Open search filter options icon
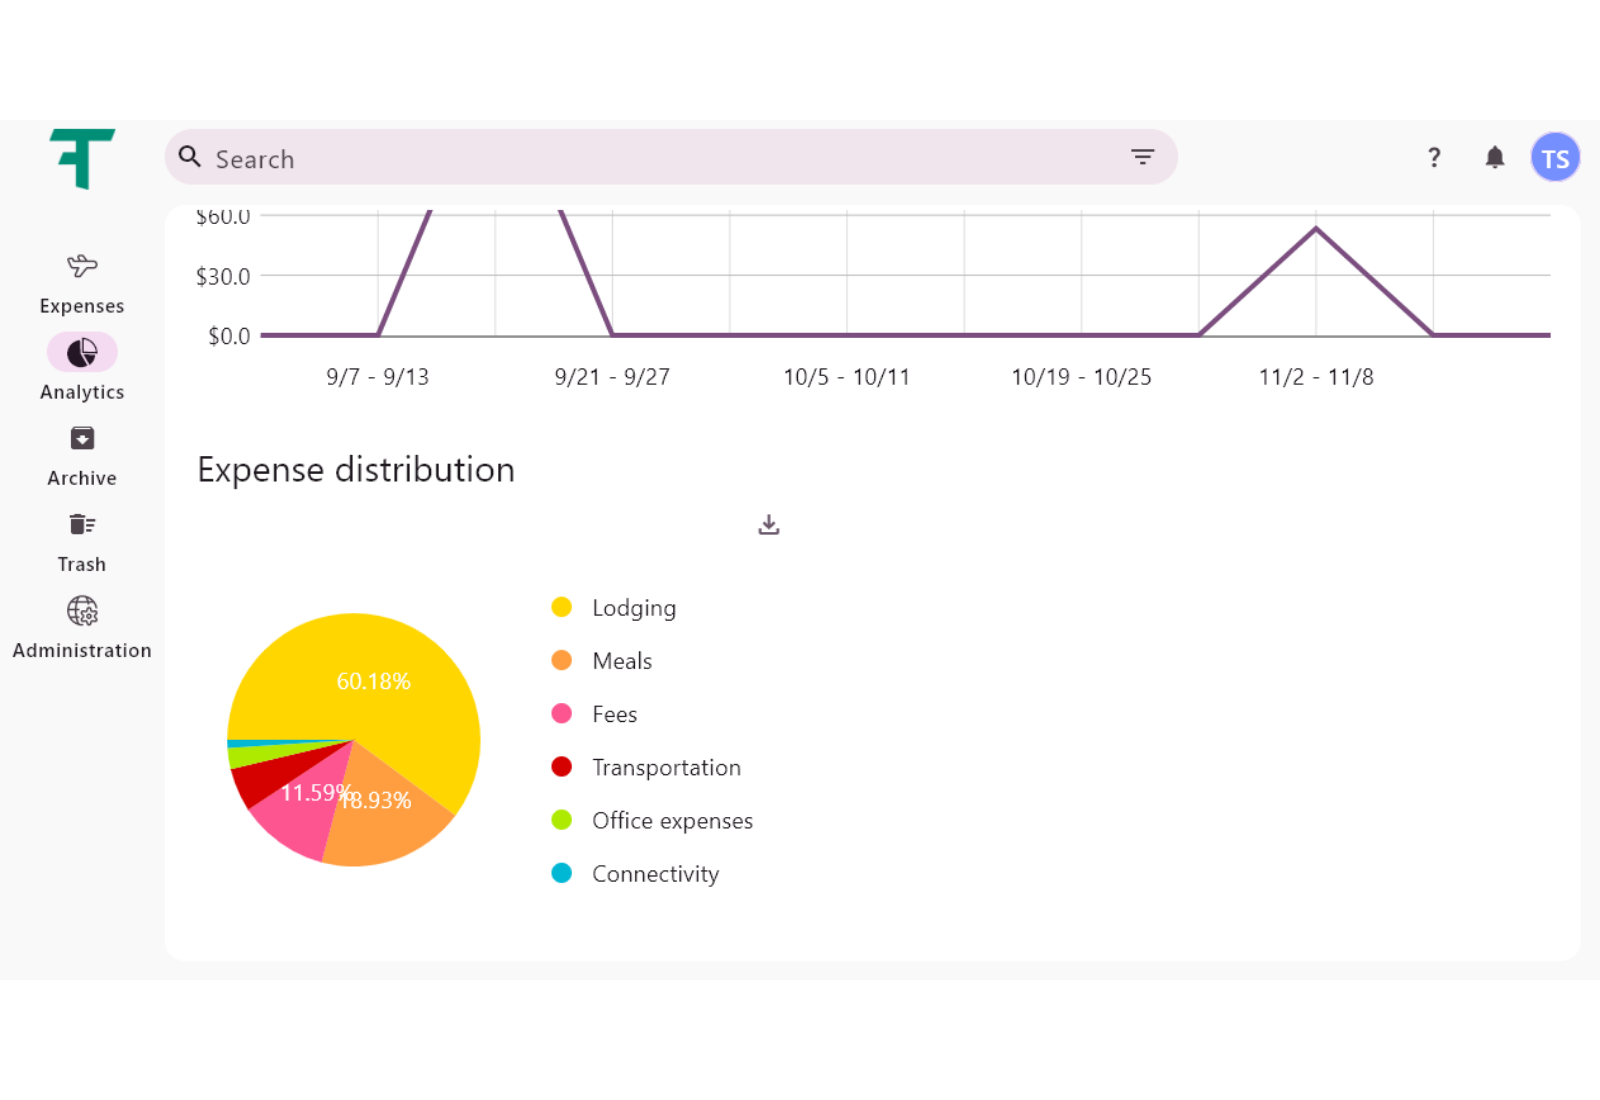 (x=1142, y=157)
